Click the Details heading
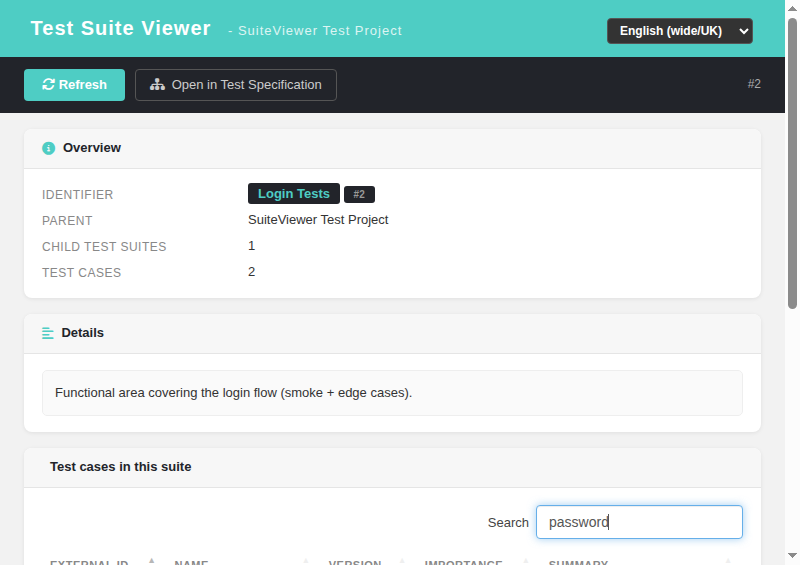 pyautogui.click(x=83, y=333)
